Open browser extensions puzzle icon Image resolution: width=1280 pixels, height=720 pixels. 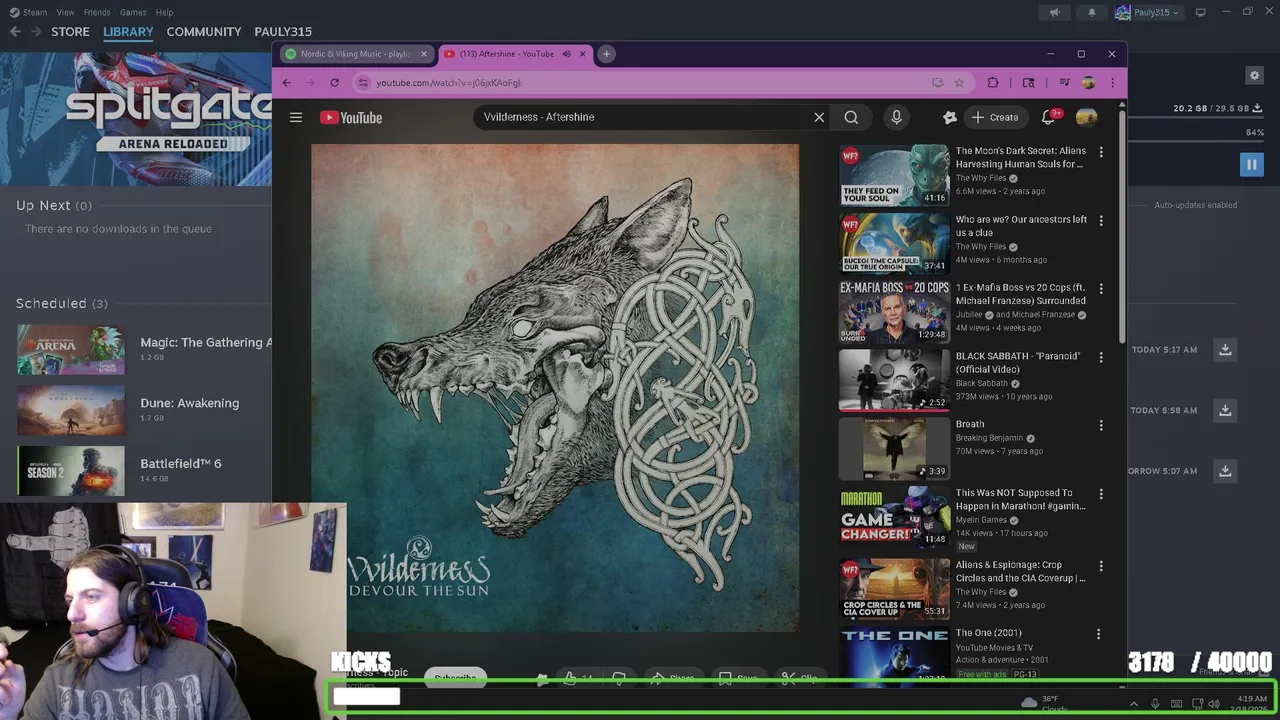993,83
